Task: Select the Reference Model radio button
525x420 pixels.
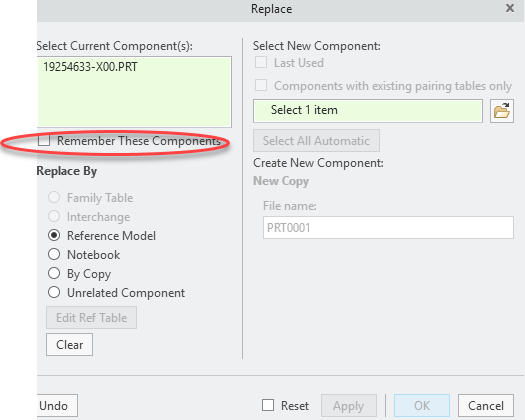Action: [x=54, y=235]
